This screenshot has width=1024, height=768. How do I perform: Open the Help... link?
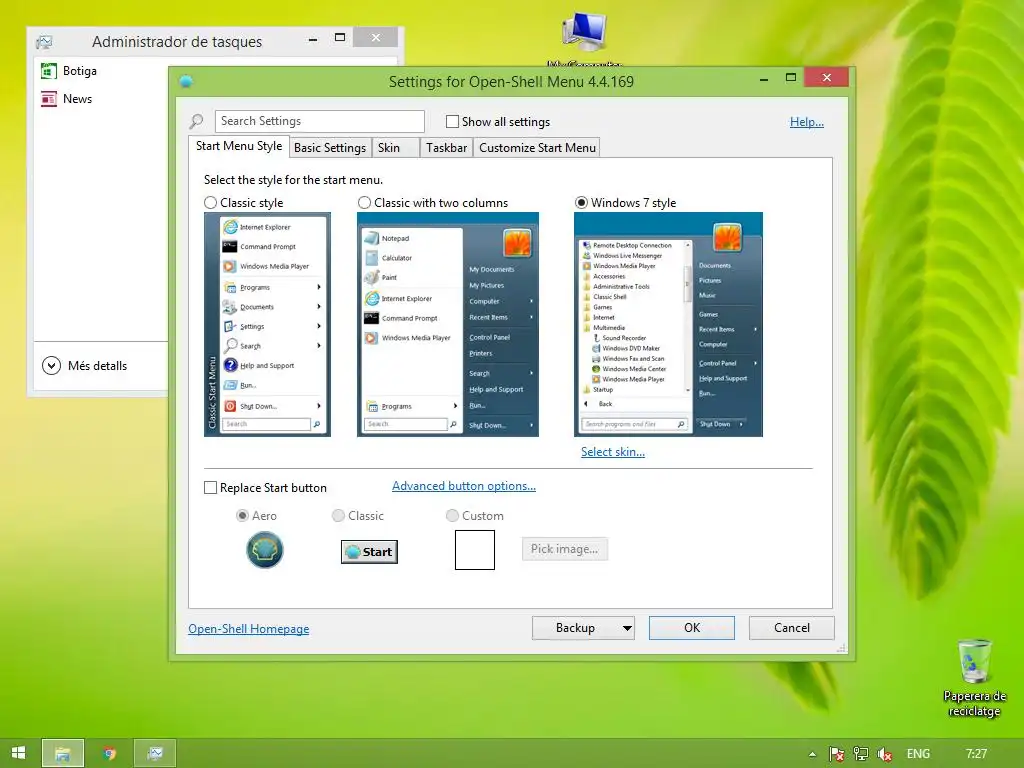click(x=807, y=122)
